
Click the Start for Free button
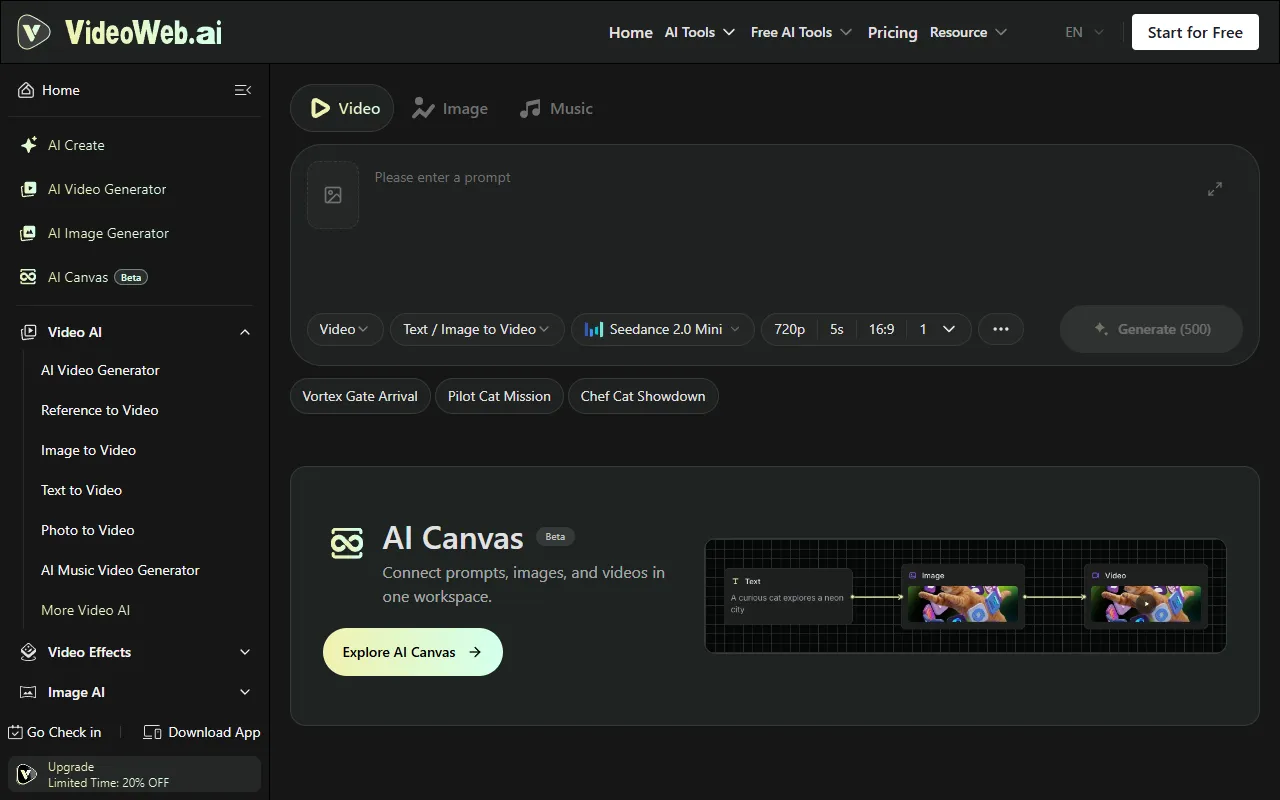click(1195, 32)
